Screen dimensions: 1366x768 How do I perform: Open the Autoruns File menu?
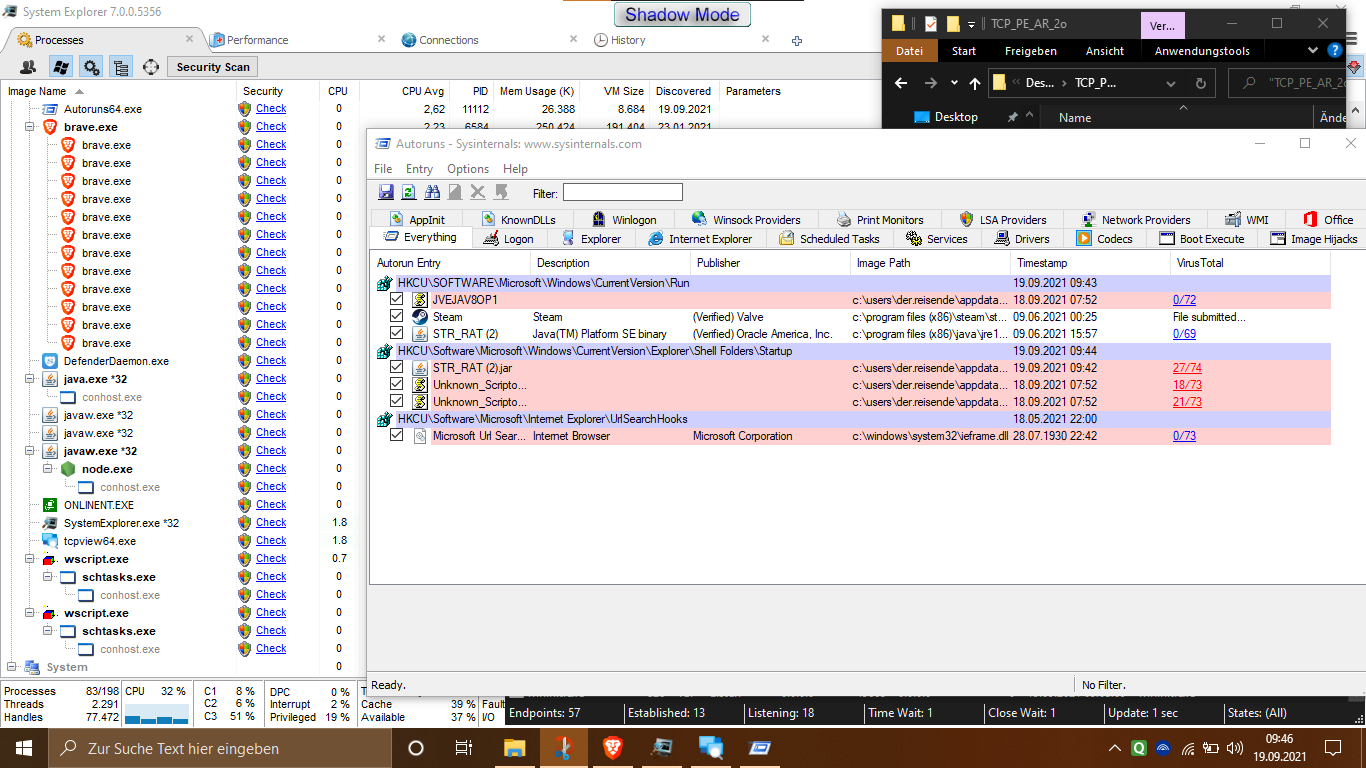coord(383,169)
